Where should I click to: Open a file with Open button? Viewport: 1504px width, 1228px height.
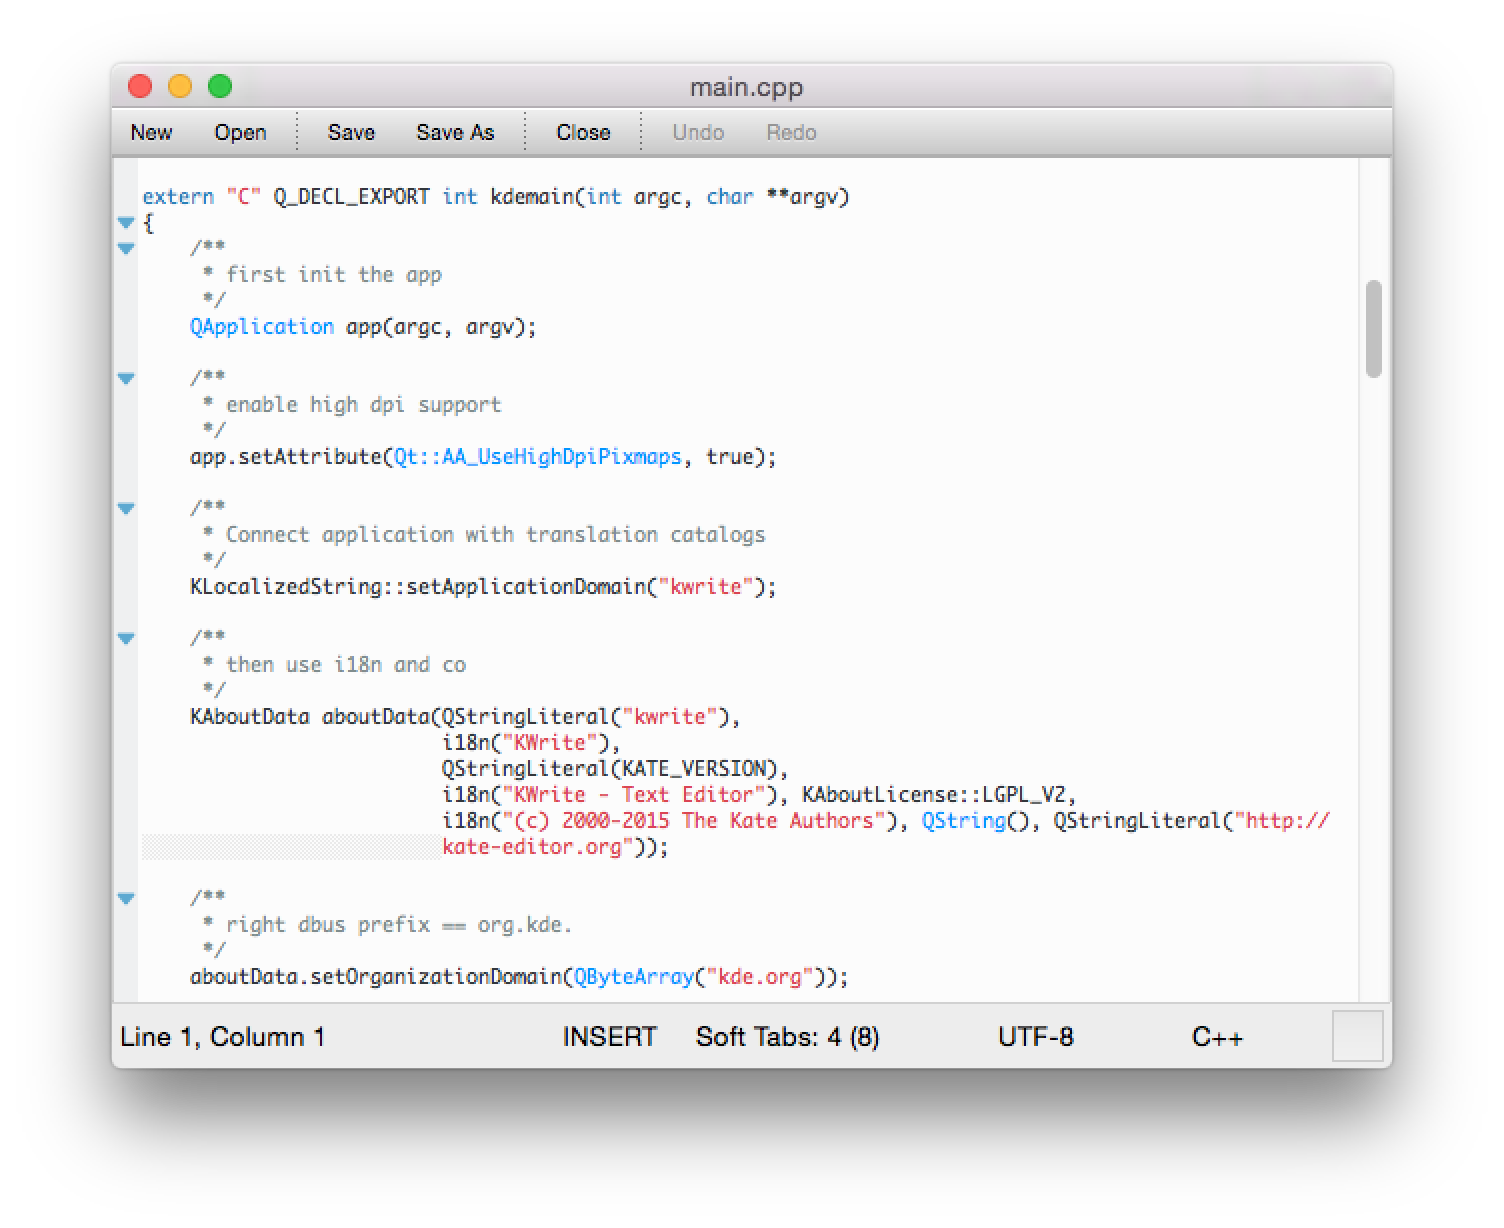[240, 132]
